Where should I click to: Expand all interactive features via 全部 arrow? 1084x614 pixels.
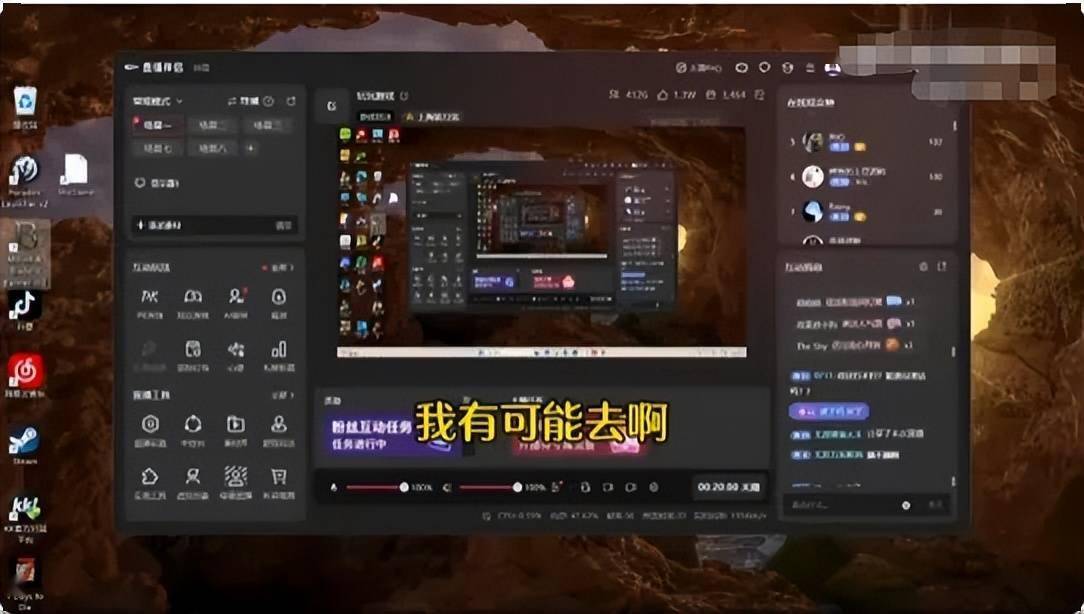pyautogui.click(x=282, y=268)
